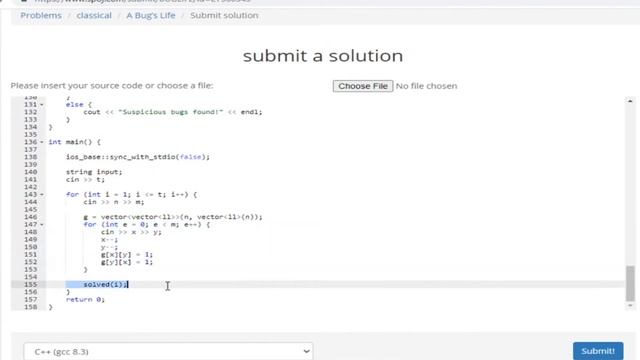
Task: Click the 'x--;' code line
Action: pos(109,240)
